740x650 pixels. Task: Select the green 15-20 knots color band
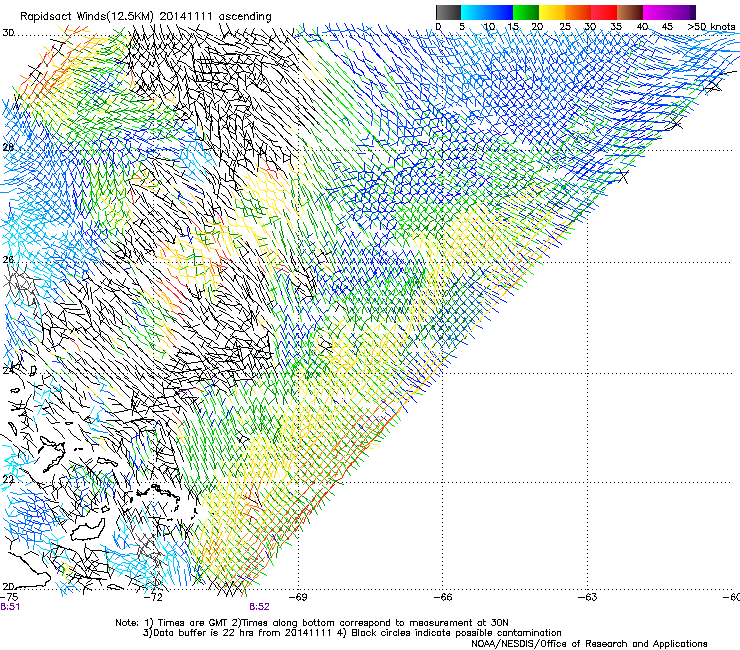click(526, 12)
